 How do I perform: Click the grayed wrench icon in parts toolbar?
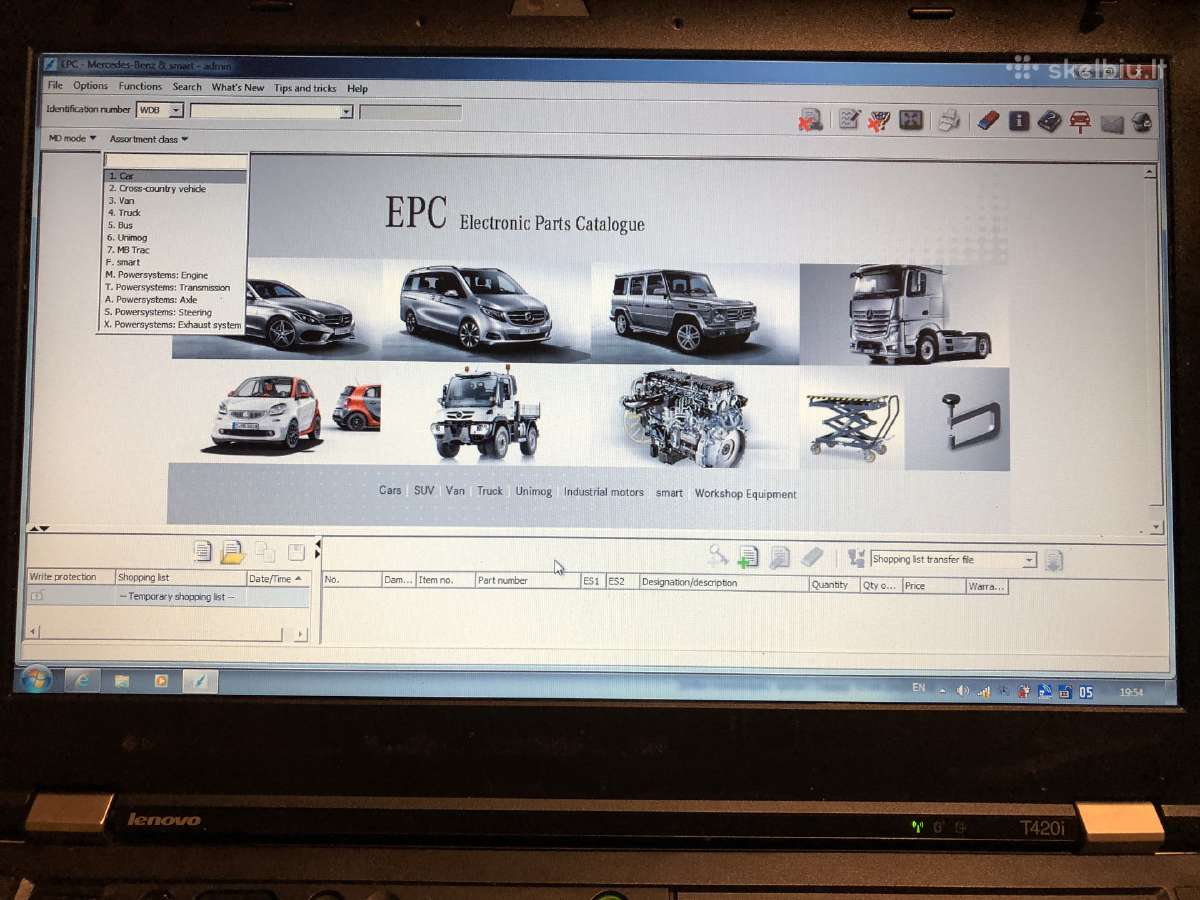717,556
